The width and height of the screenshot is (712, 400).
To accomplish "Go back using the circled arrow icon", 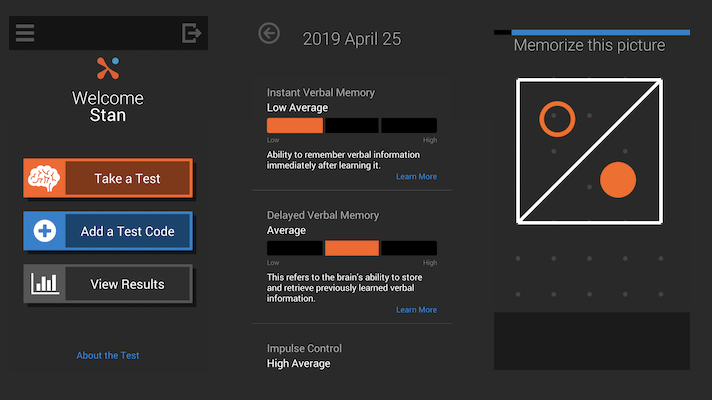I will coord(269,33).
